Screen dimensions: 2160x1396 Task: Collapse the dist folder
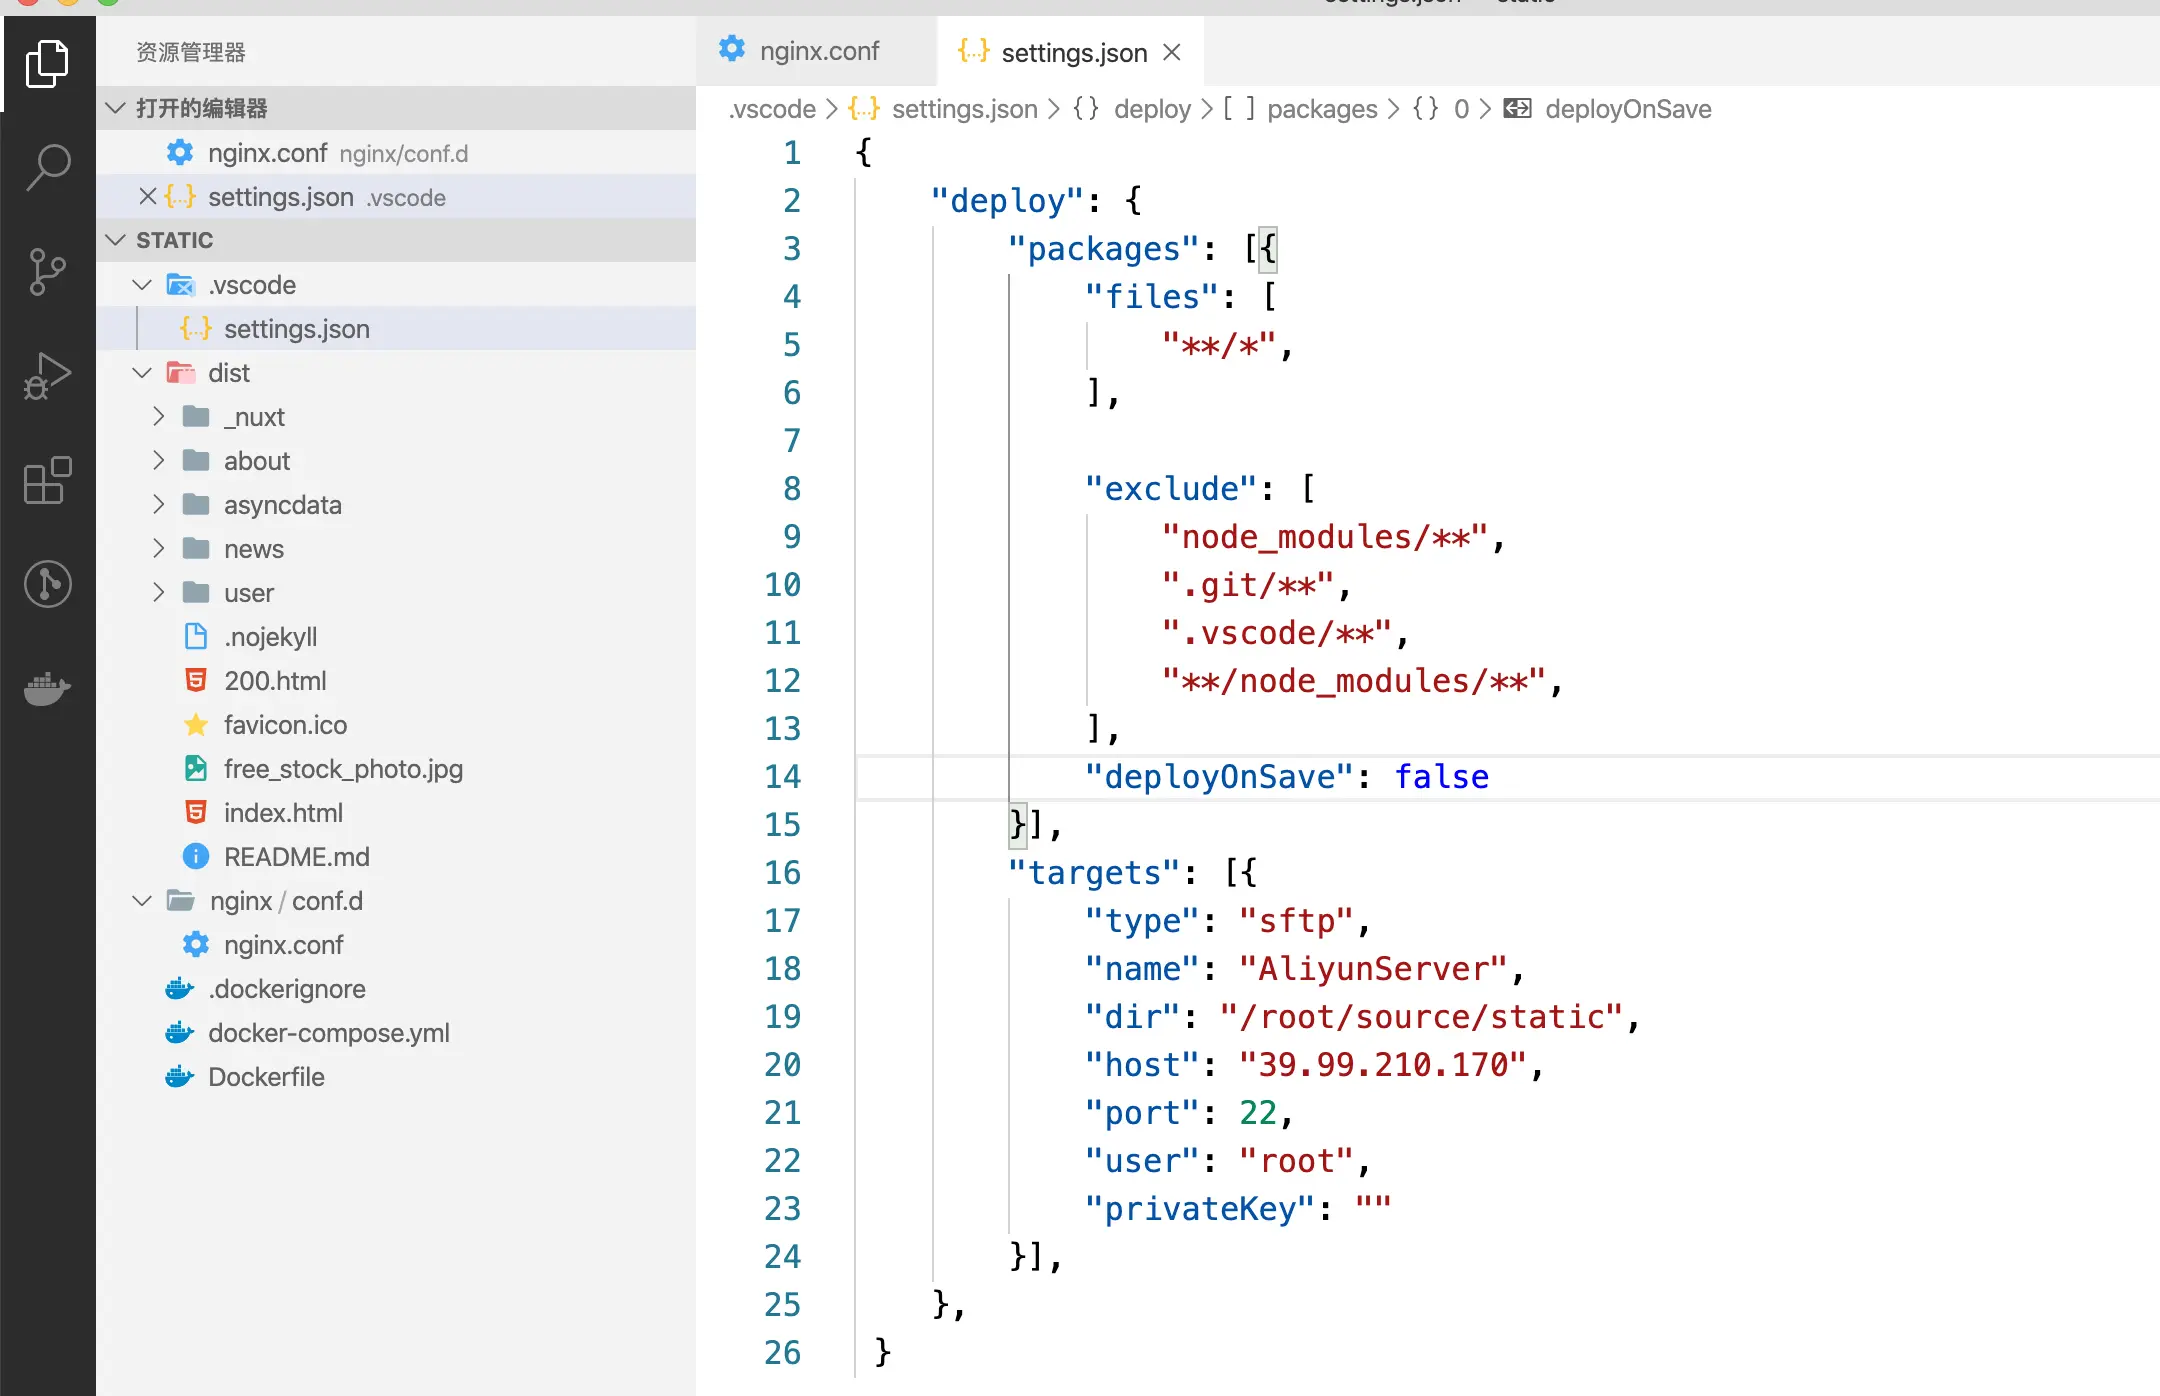[142, 373]
